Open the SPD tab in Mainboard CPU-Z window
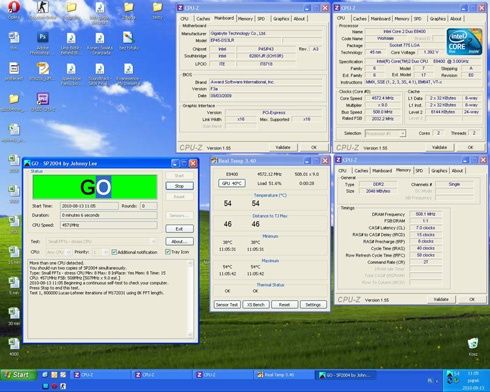Image resolution: width=490 pixels, height=392 pixels. click(x=261, y=19)
